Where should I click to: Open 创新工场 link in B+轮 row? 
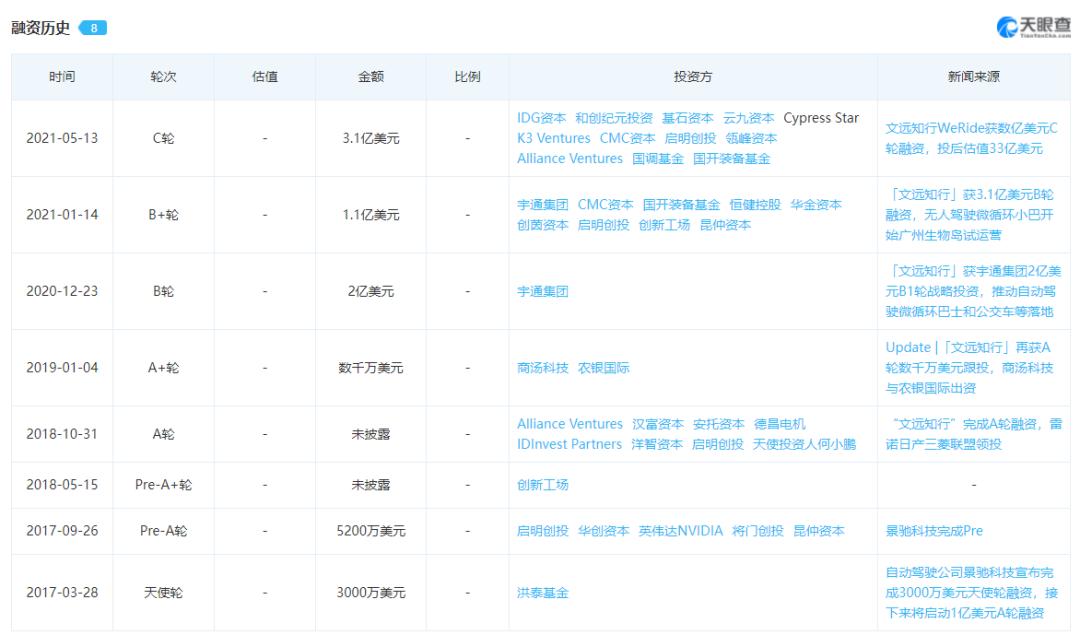(664, 225)
